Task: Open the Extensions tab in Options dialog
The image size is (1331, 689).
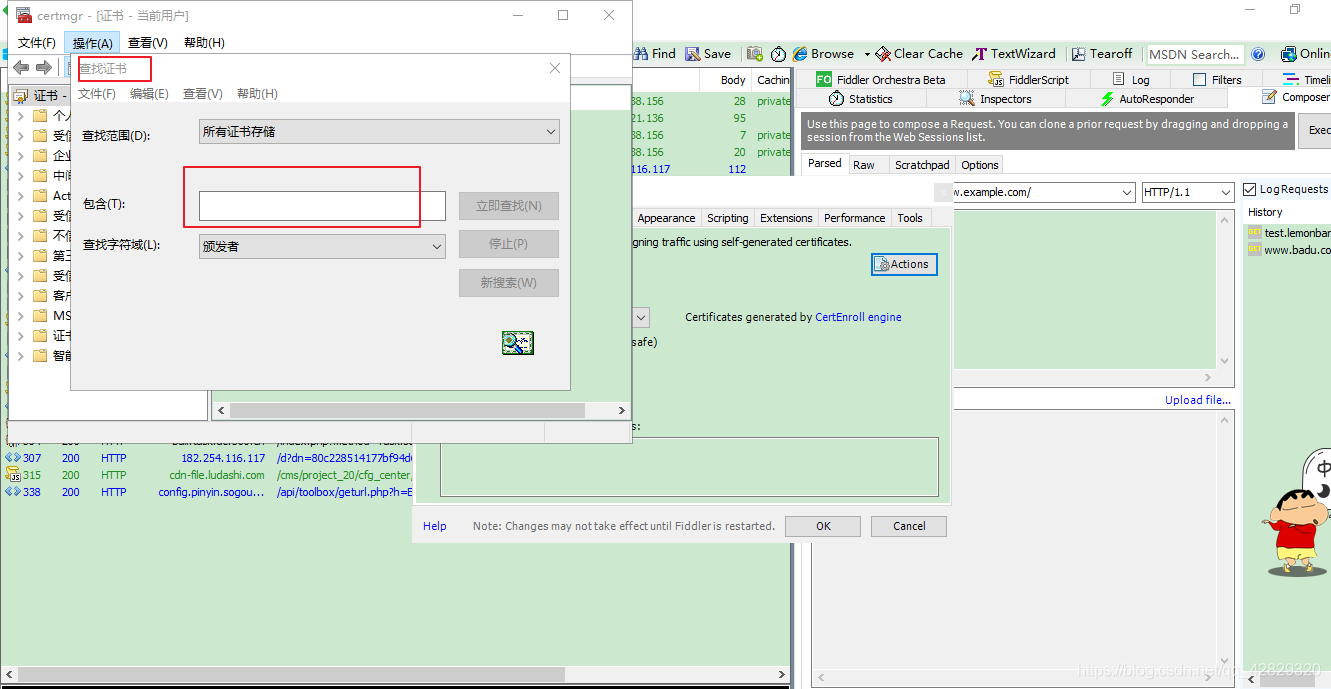Action: pos(786,218)
